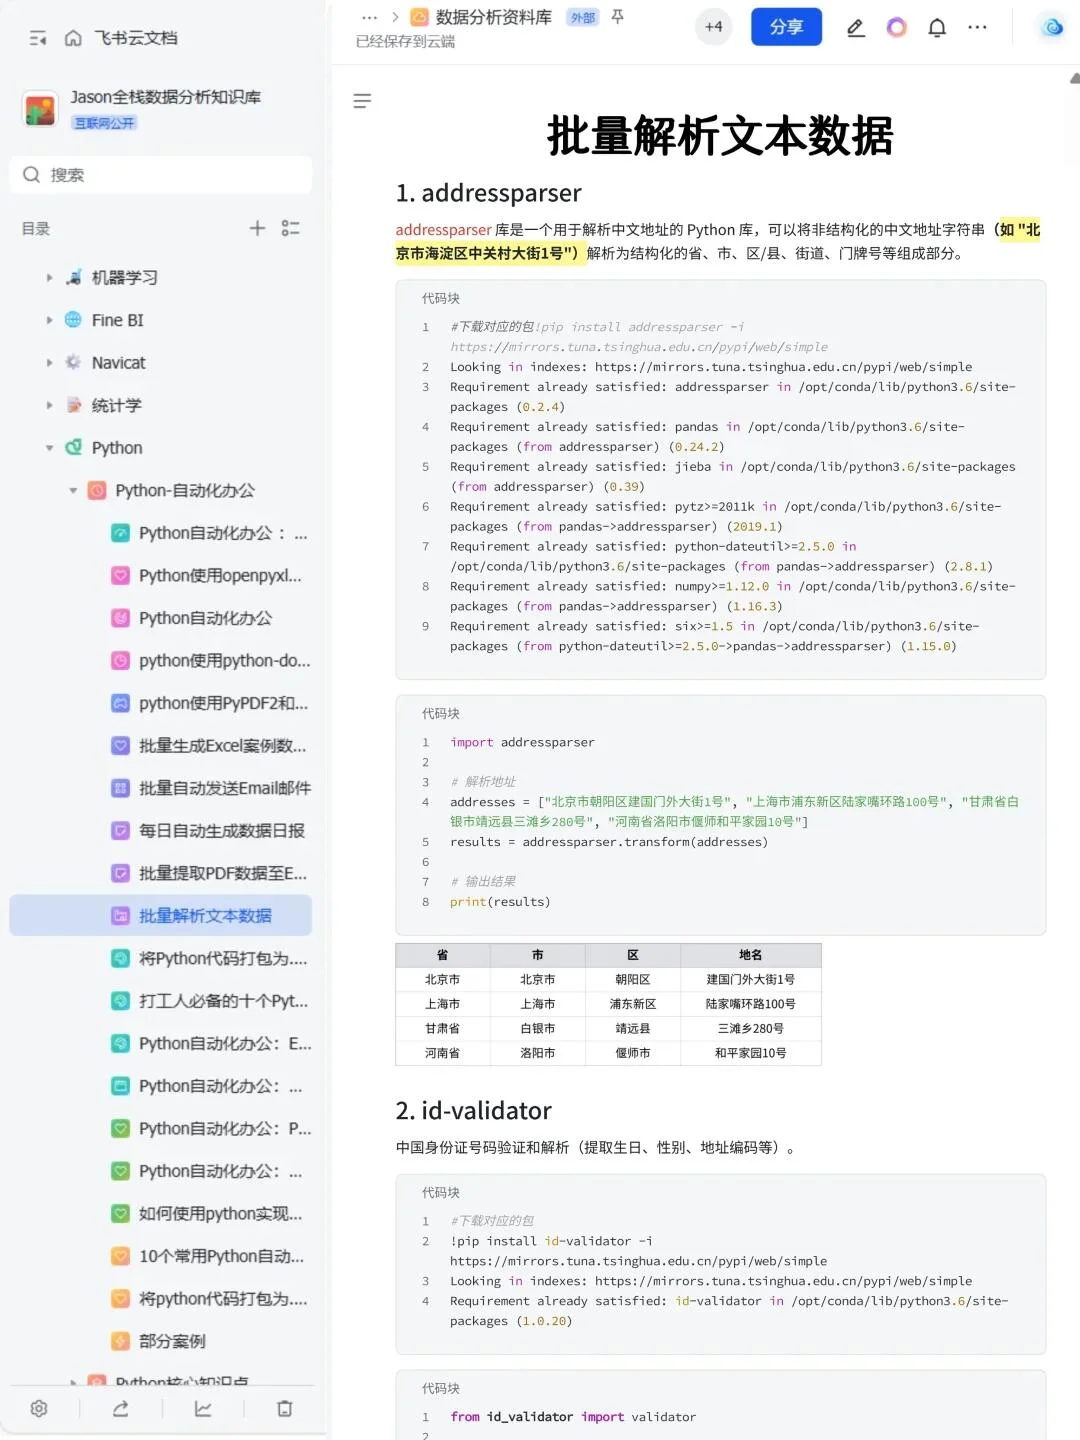Image resolution: width=1080 pixels, height=1440 pixels.
Task: Click the pencil edit icon near 分享
Action: (x=855, y=27)
